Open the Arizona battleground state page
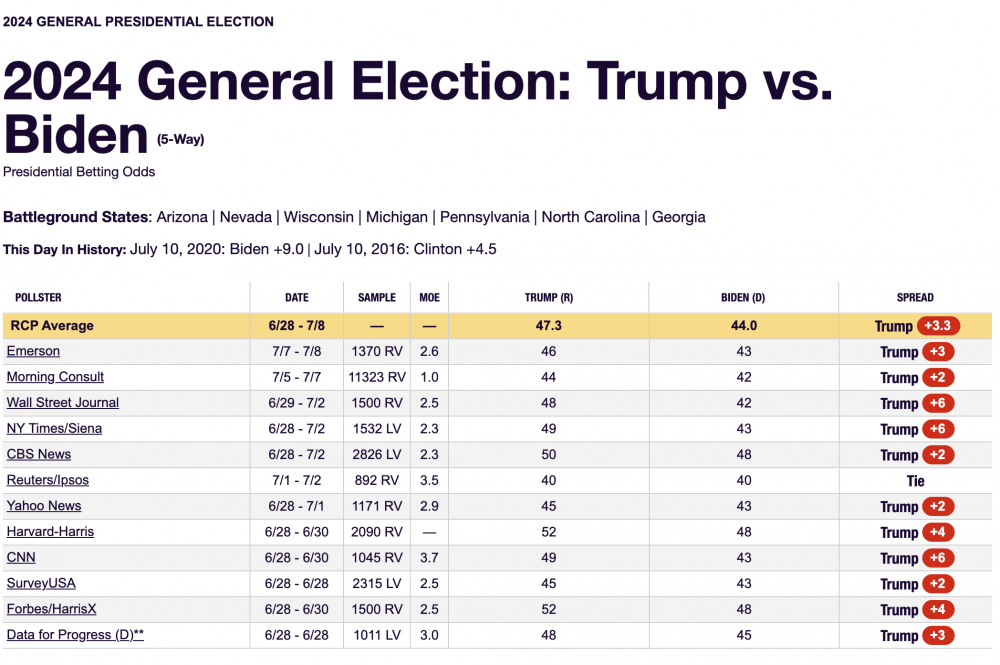The height and width of the screenshot is (665, 1000). tap(182, 217)
